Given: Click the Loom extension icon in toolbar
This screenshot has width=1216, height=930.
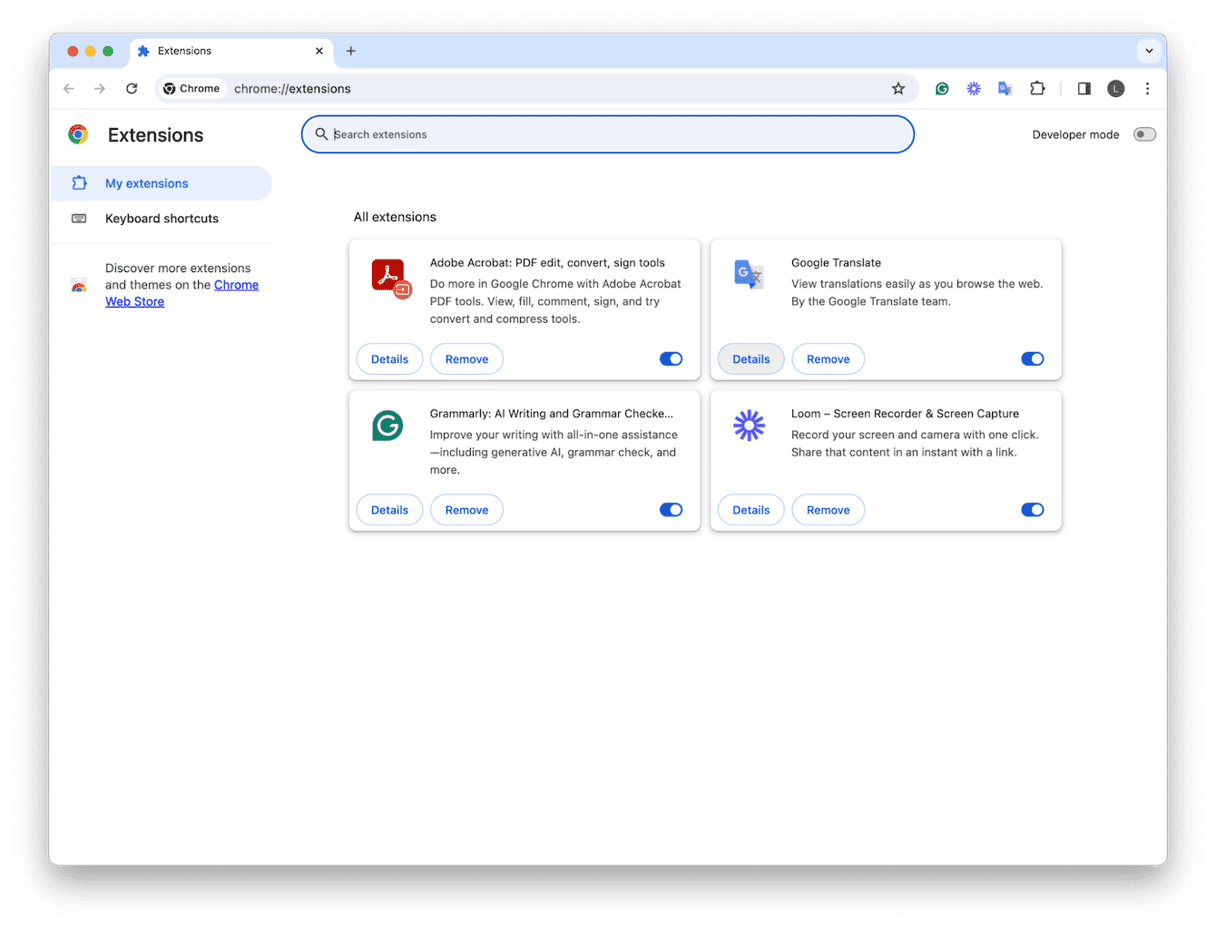Looking at the screenshot, I should [x=973, y=88].
